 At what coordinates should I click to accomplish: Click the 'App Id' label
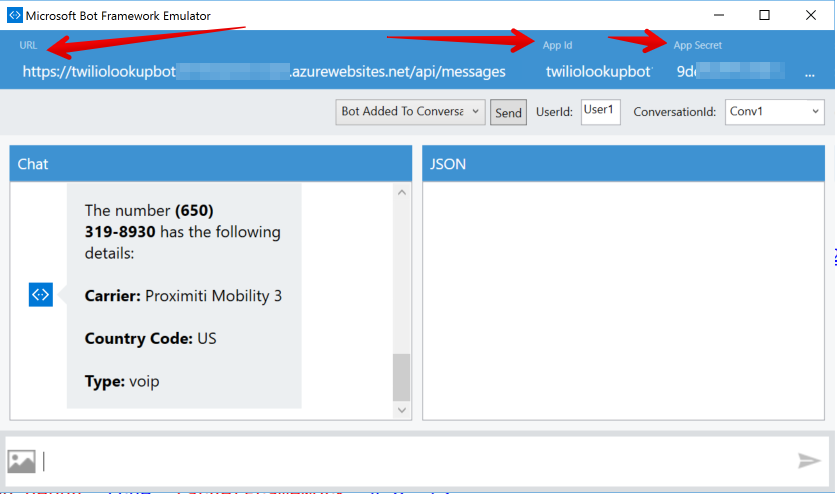coord(557,45)
